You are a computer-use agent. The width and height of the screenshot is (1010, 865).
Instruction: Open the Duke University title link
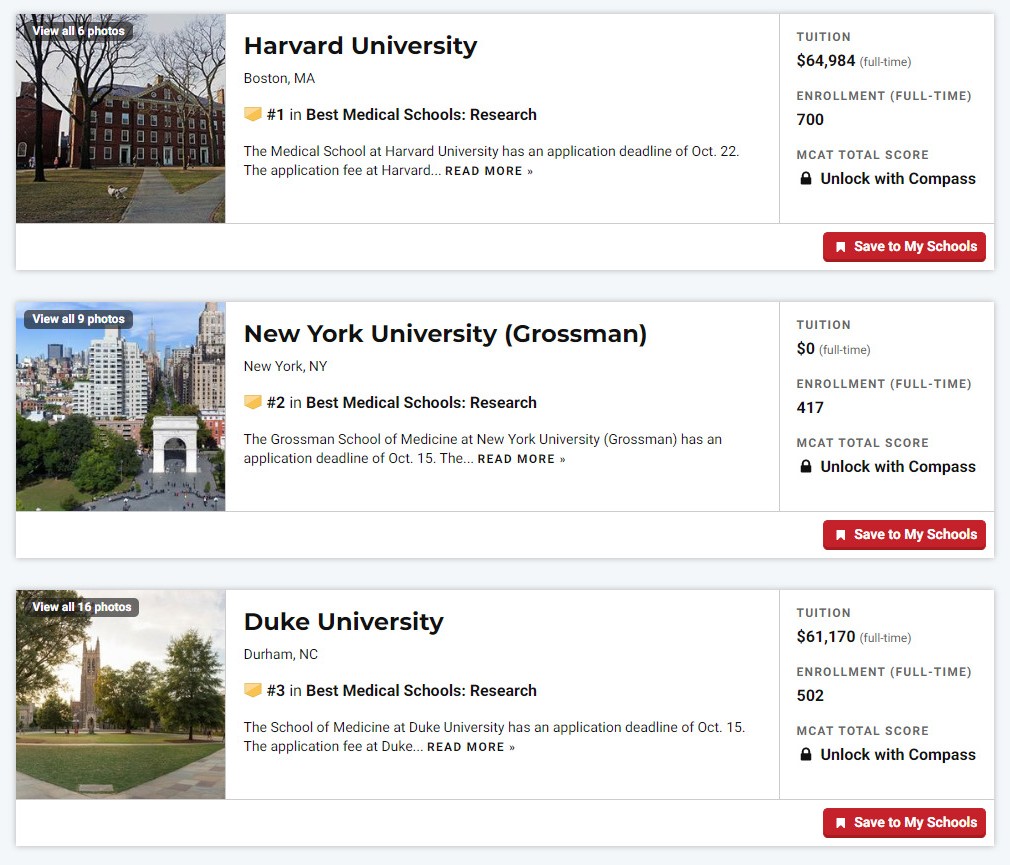343,622
